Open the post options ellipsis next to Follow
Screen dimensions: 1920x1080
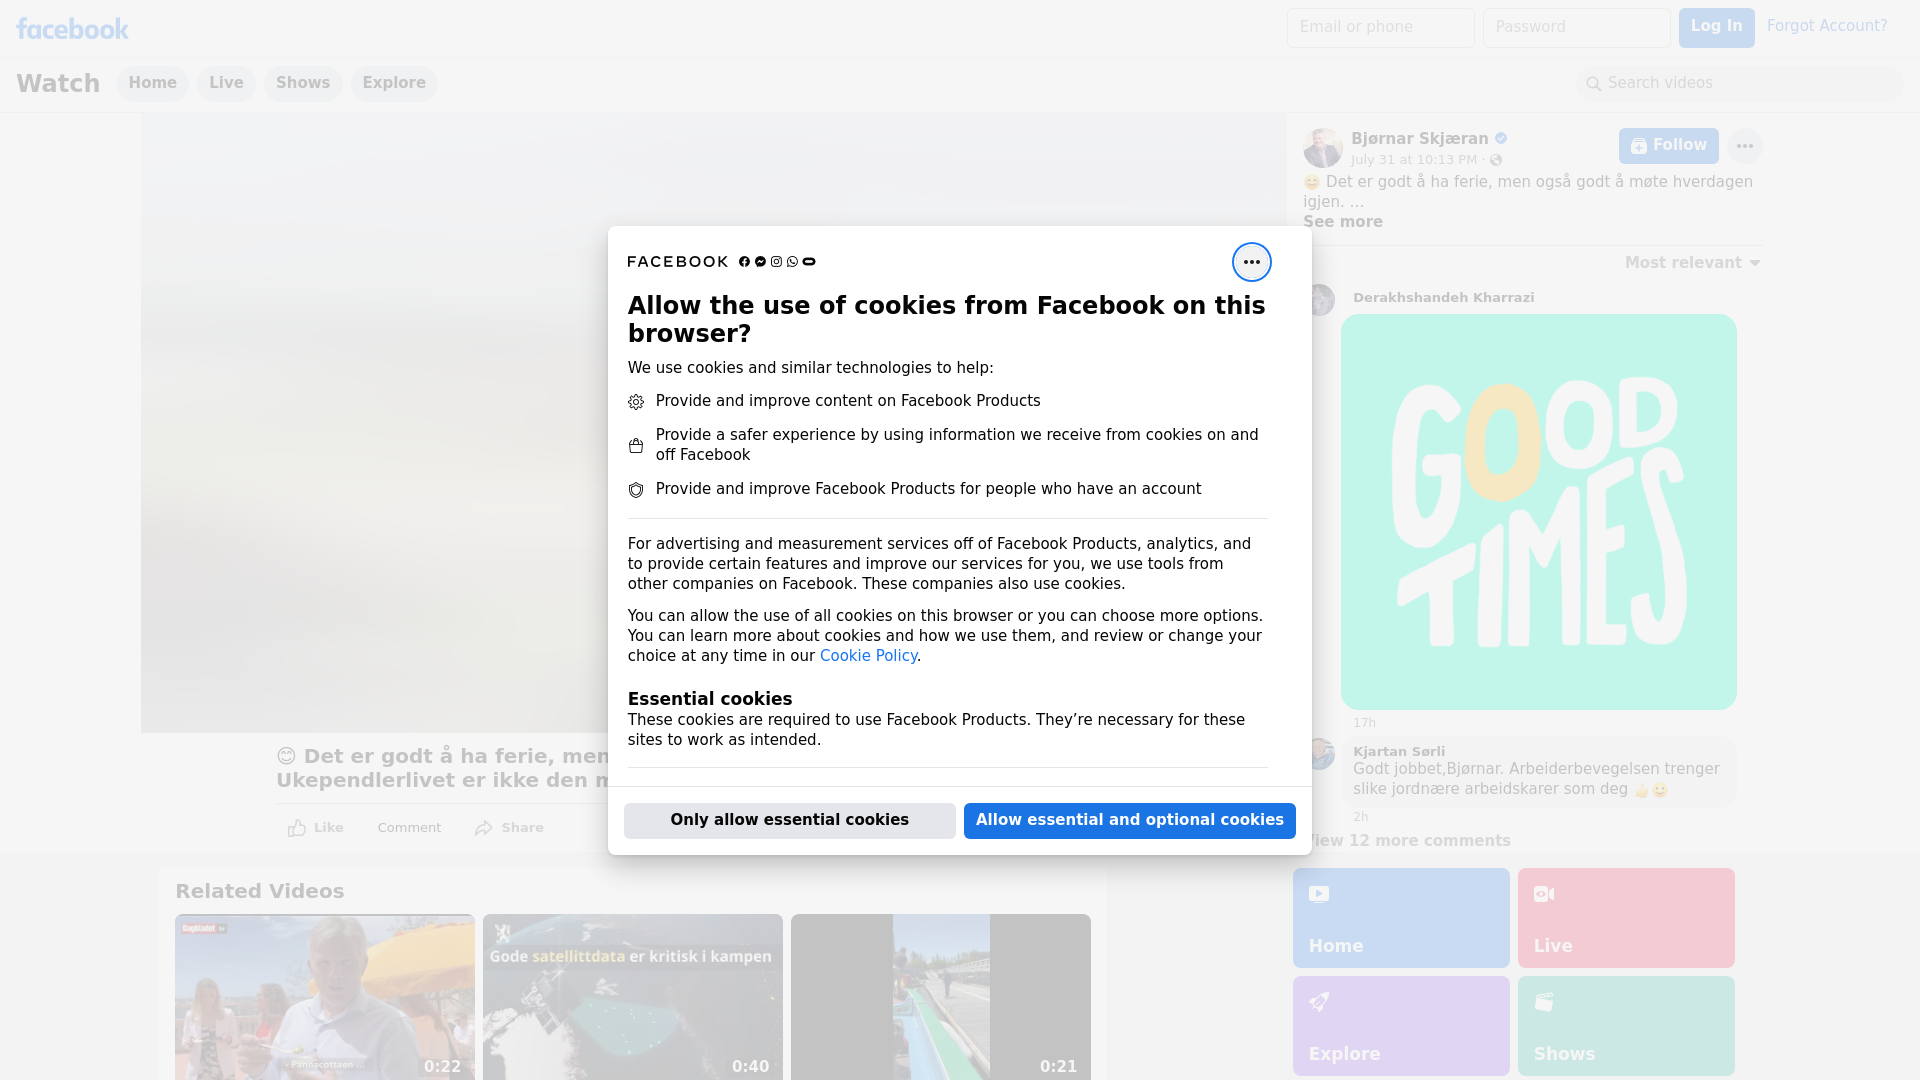(1745, 146)
